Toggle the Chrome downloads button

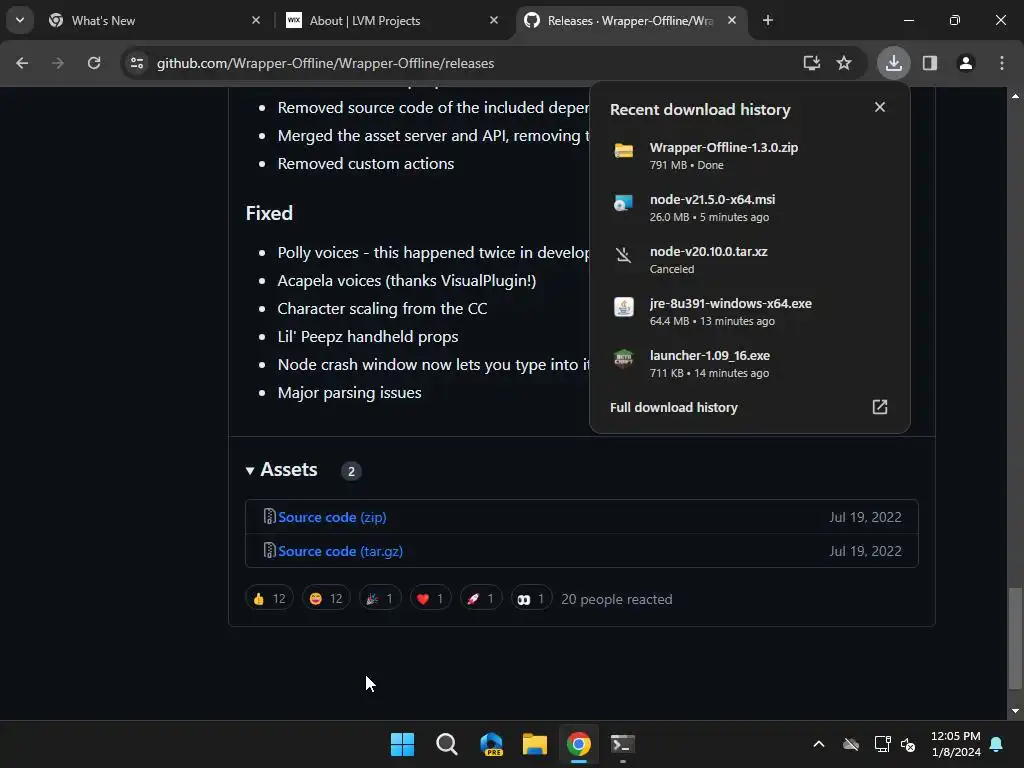tap(893, 63)
